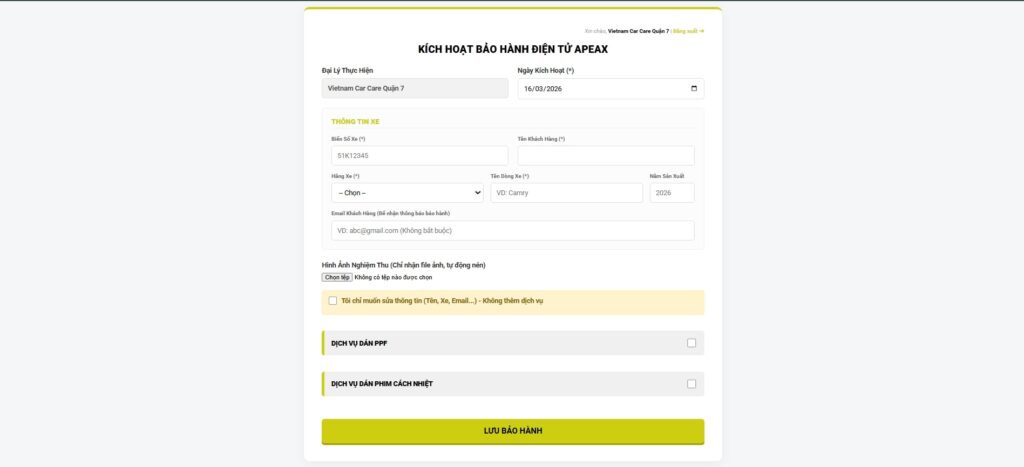This screenshot has width=1024, height=467.
Task: Click the 'Chọn tệp' file upload button
Action: point(337,277)
